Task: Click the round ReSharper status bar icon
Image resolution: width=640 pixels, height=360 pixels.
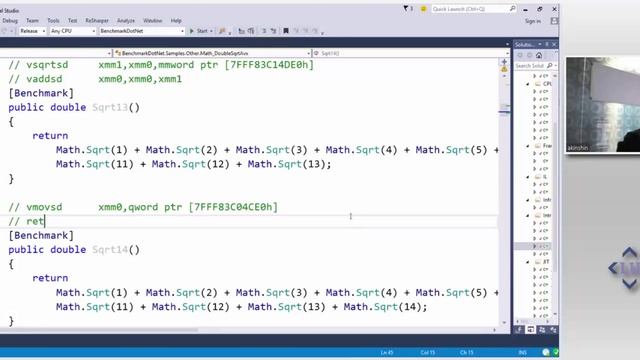Action: (x=546, y=352)
